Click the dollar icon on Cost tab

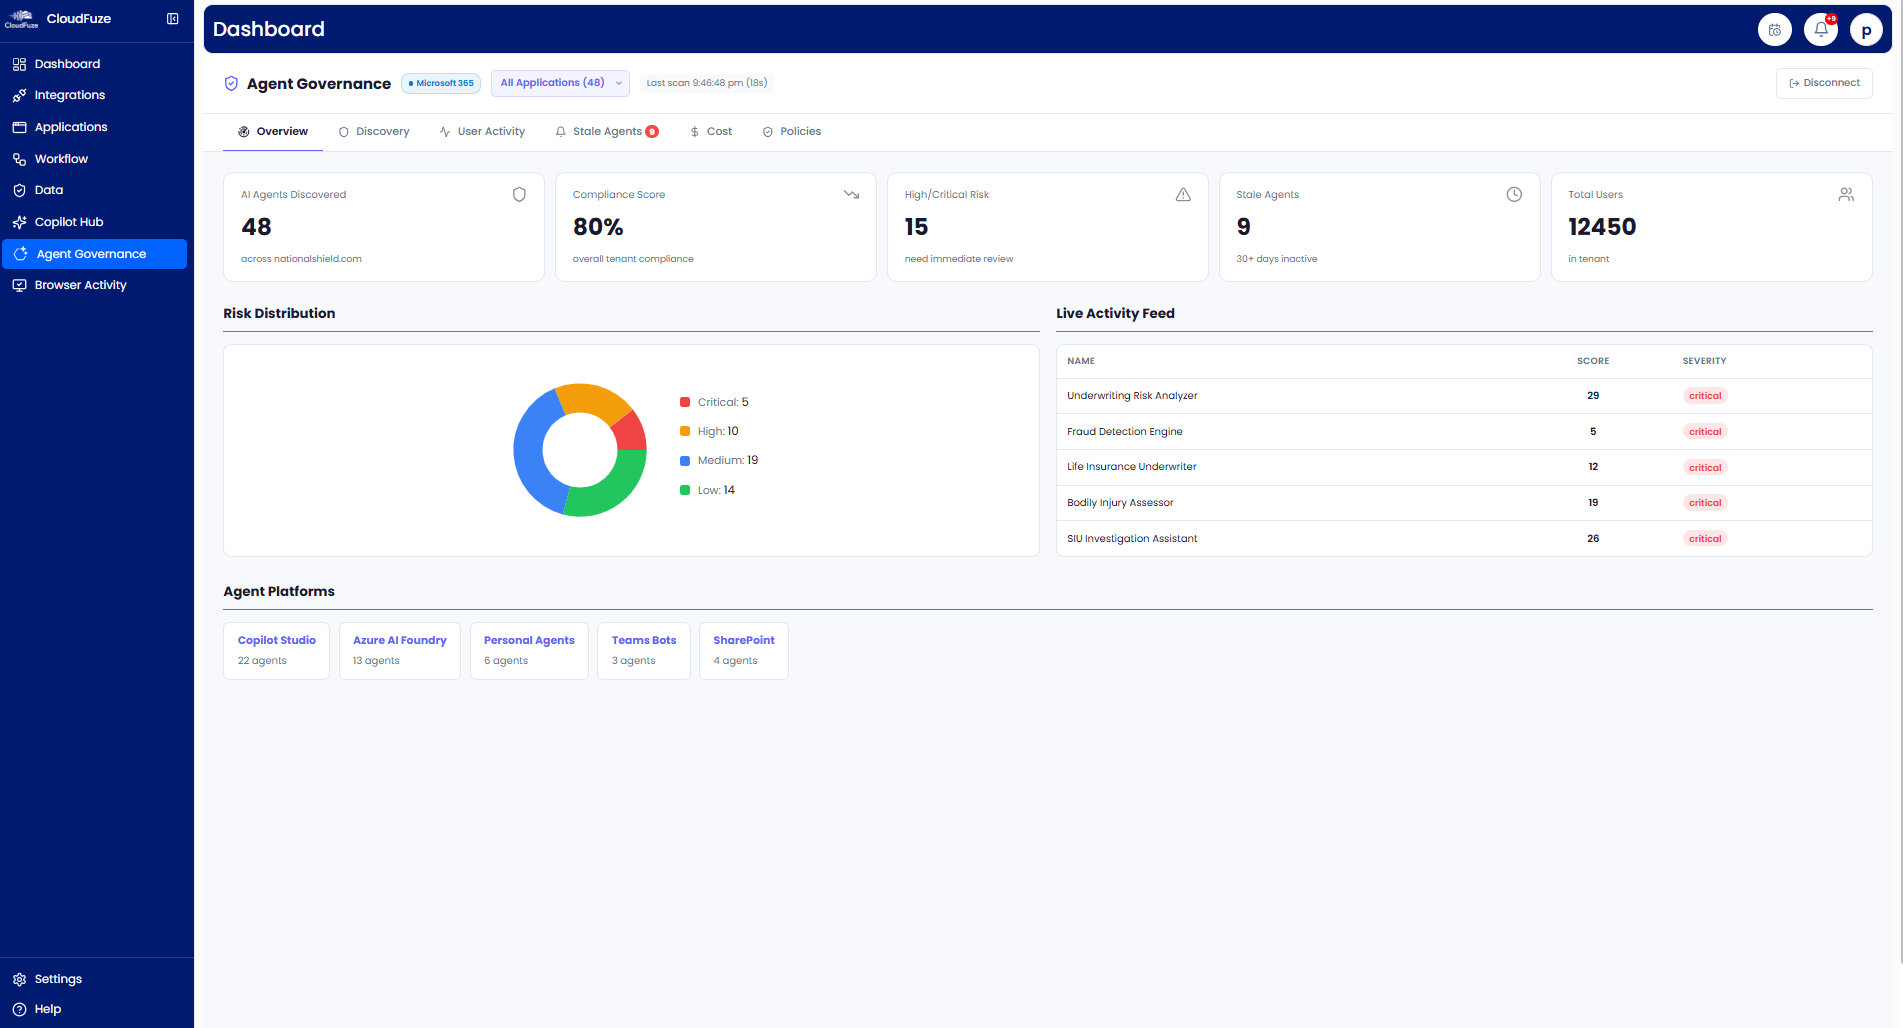pyautogui.click(x=694, y=132)
